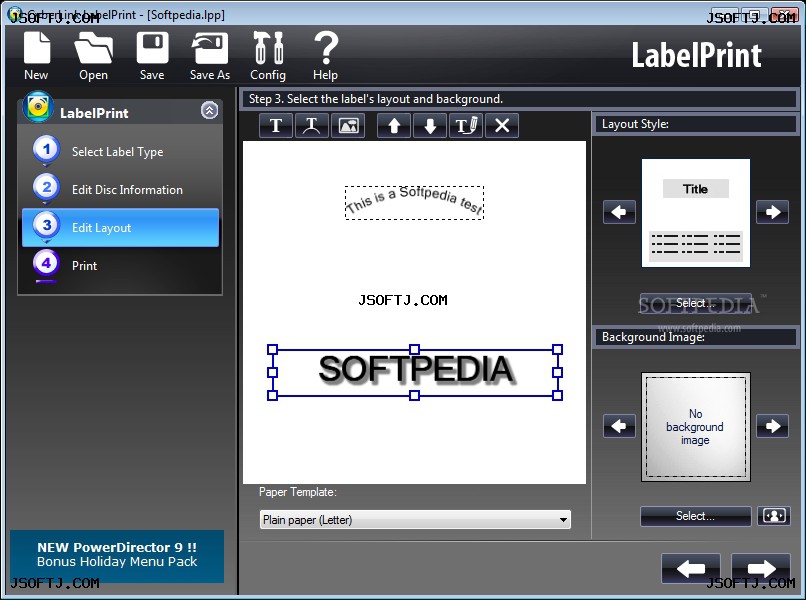Click the LabelPrint disc logo icon
This screenshot has height=600, width=806.
[38, 106]
